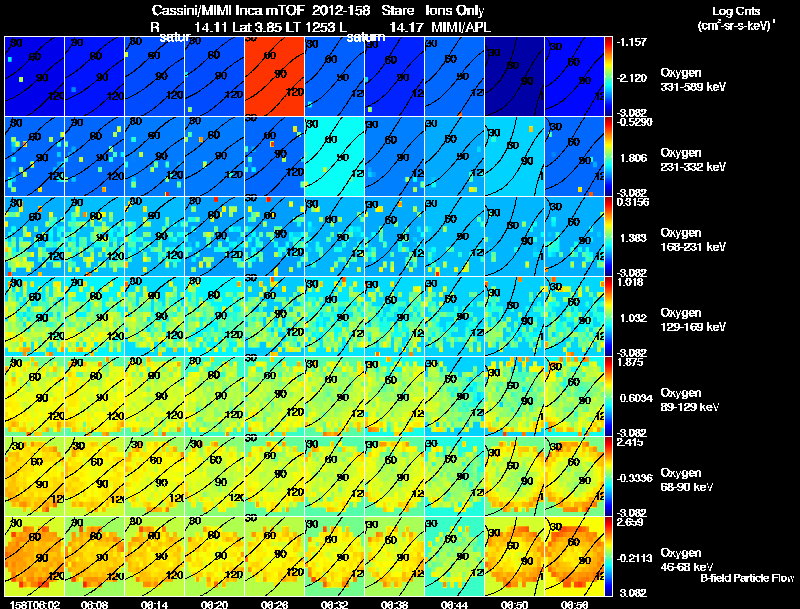Select the red 331-589 keV panel at 06:26
Viewport: 800px width, 609px height.
coord(274,77)
